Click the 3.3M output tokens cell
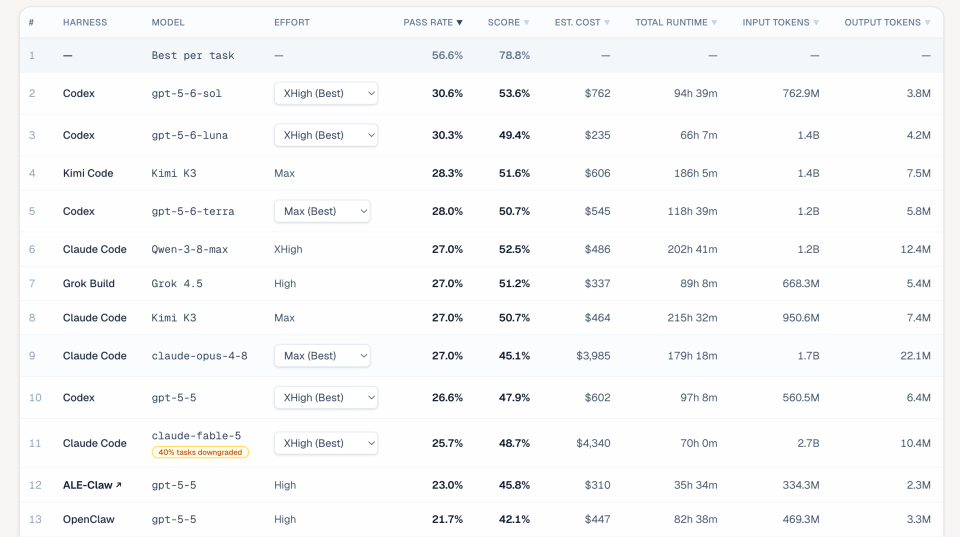960x537 pixels. pos(918,519)
